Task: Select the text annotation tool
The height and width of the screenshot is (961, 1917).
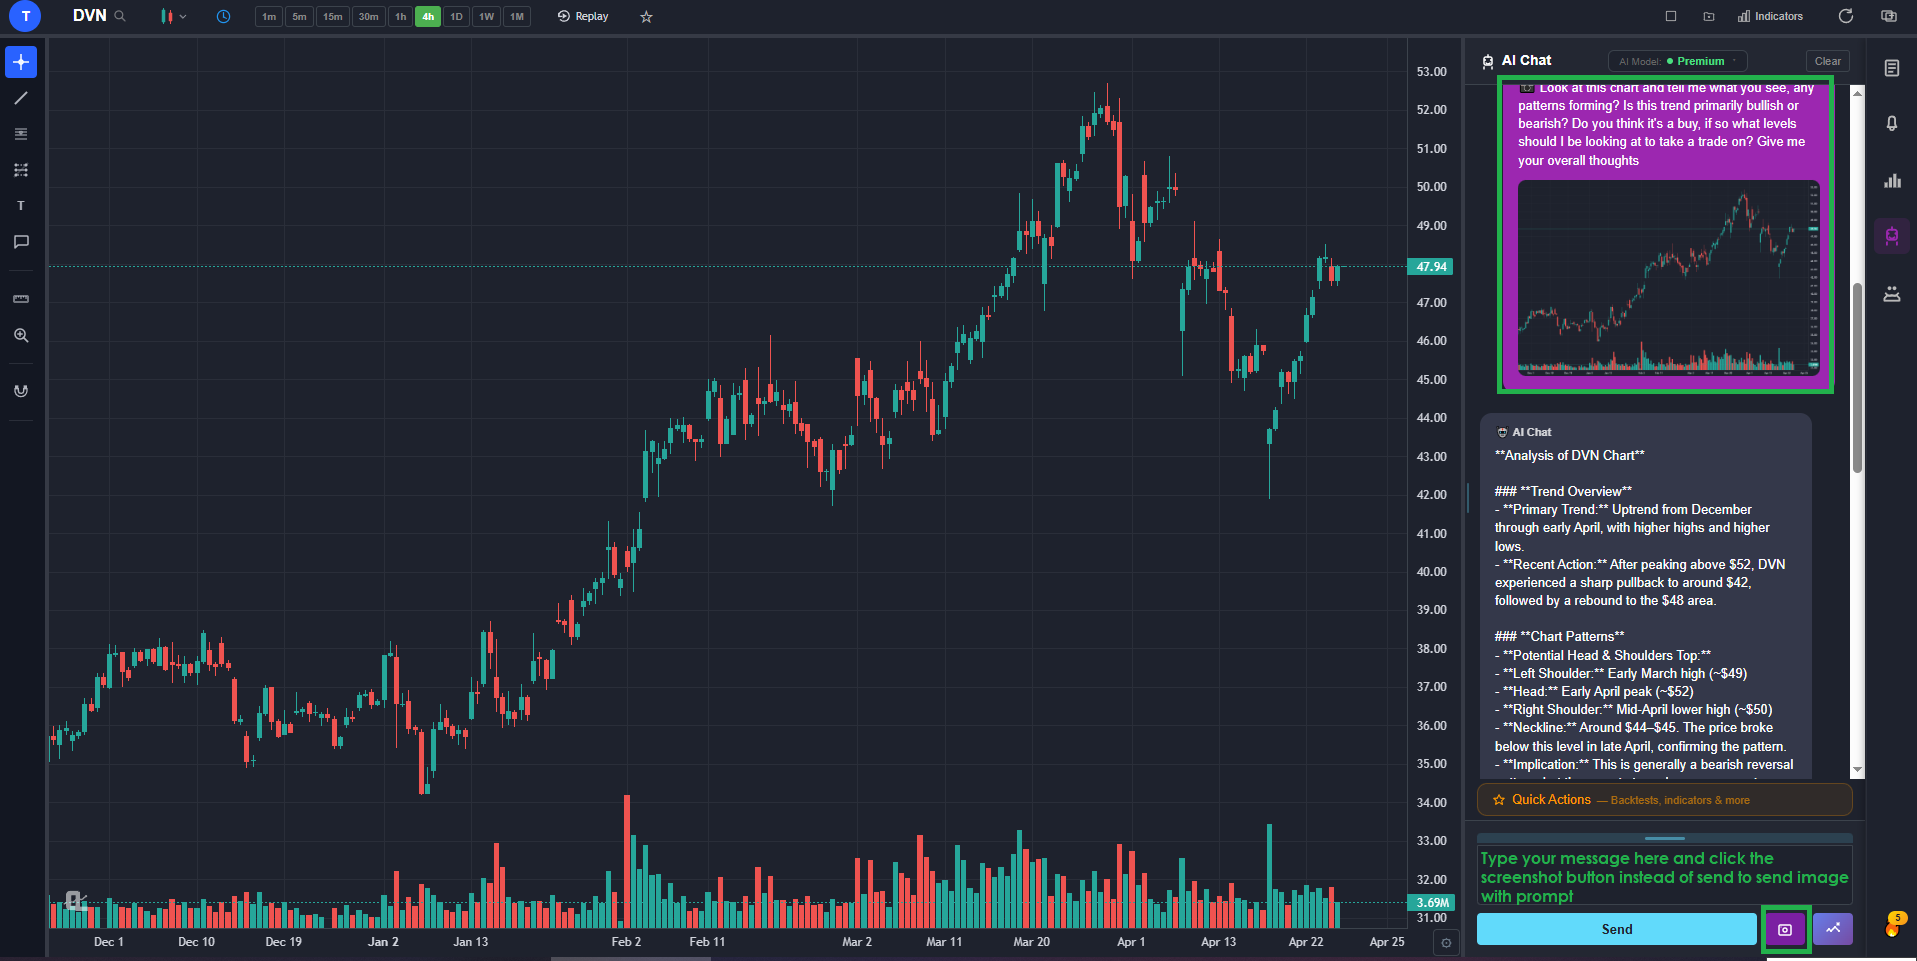Action: point(21,206)
